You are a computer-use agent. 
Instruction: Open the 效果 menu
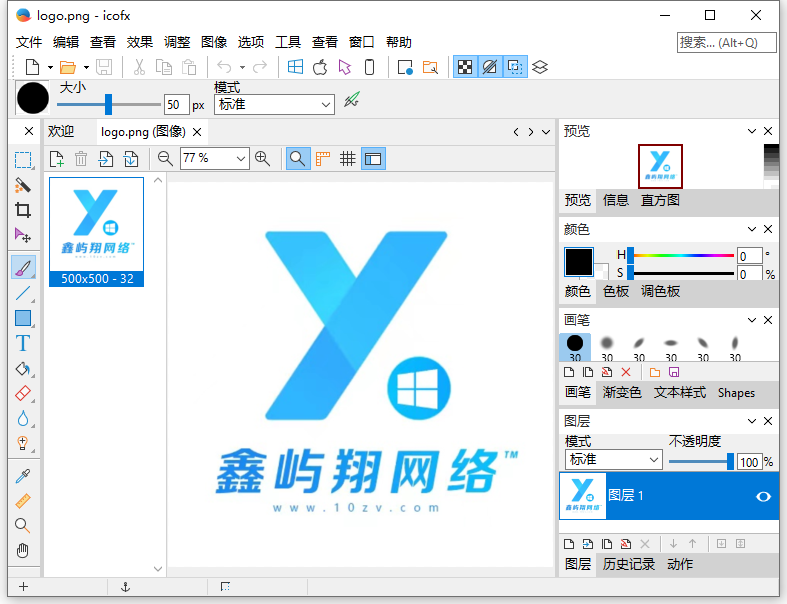tap(140, 42)
